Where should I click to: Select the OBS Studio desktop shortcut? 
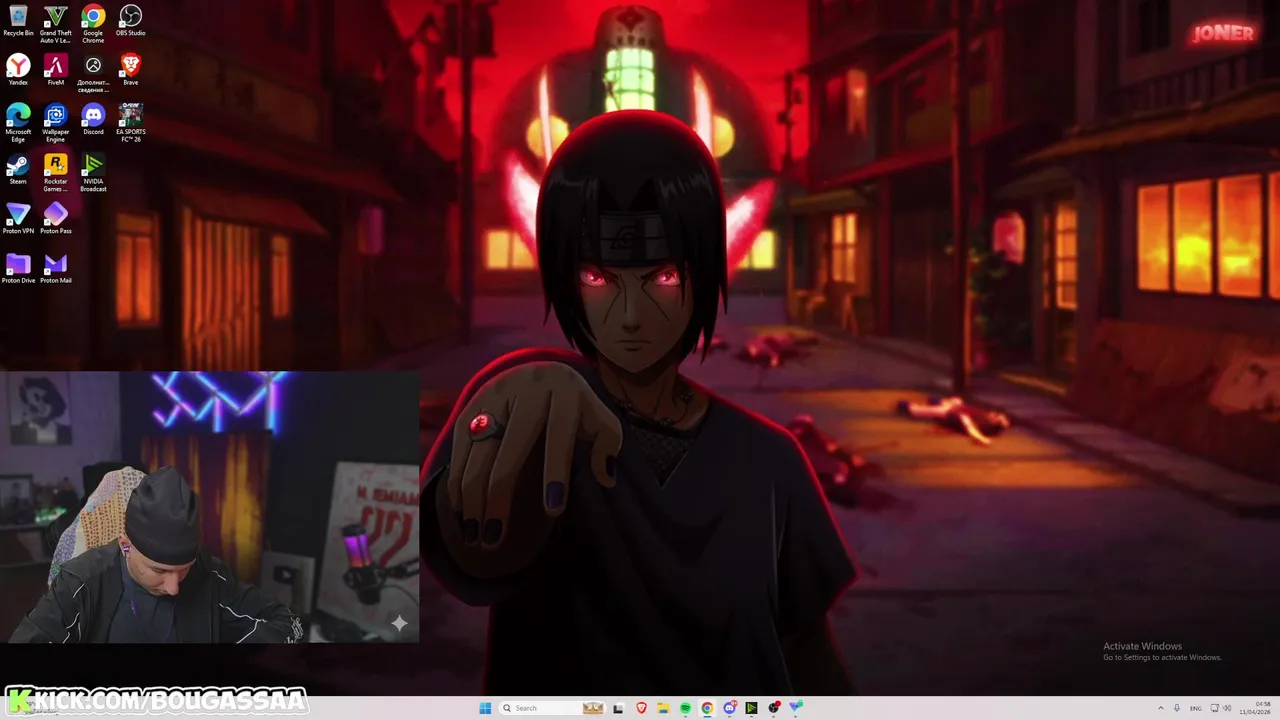[130, 22]
